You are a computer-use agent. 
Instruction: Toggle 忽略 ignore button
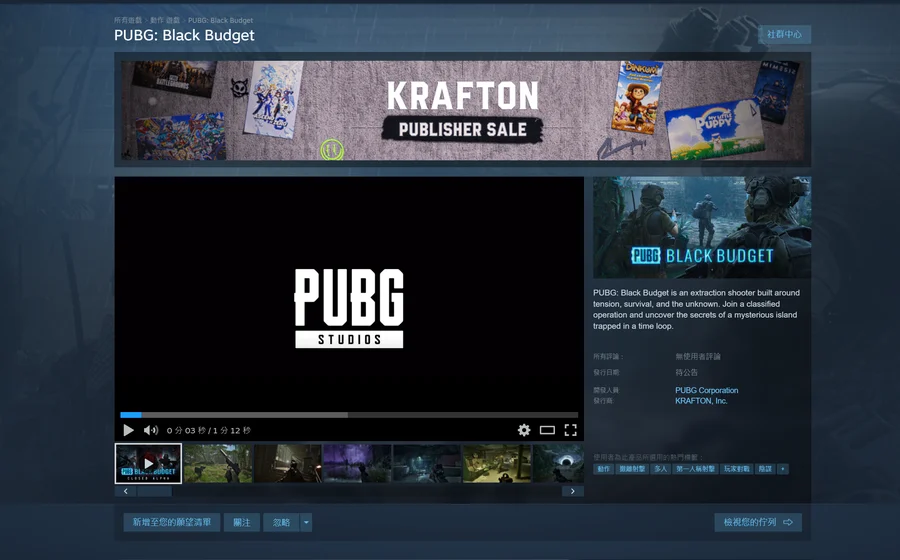pos(281,522)
